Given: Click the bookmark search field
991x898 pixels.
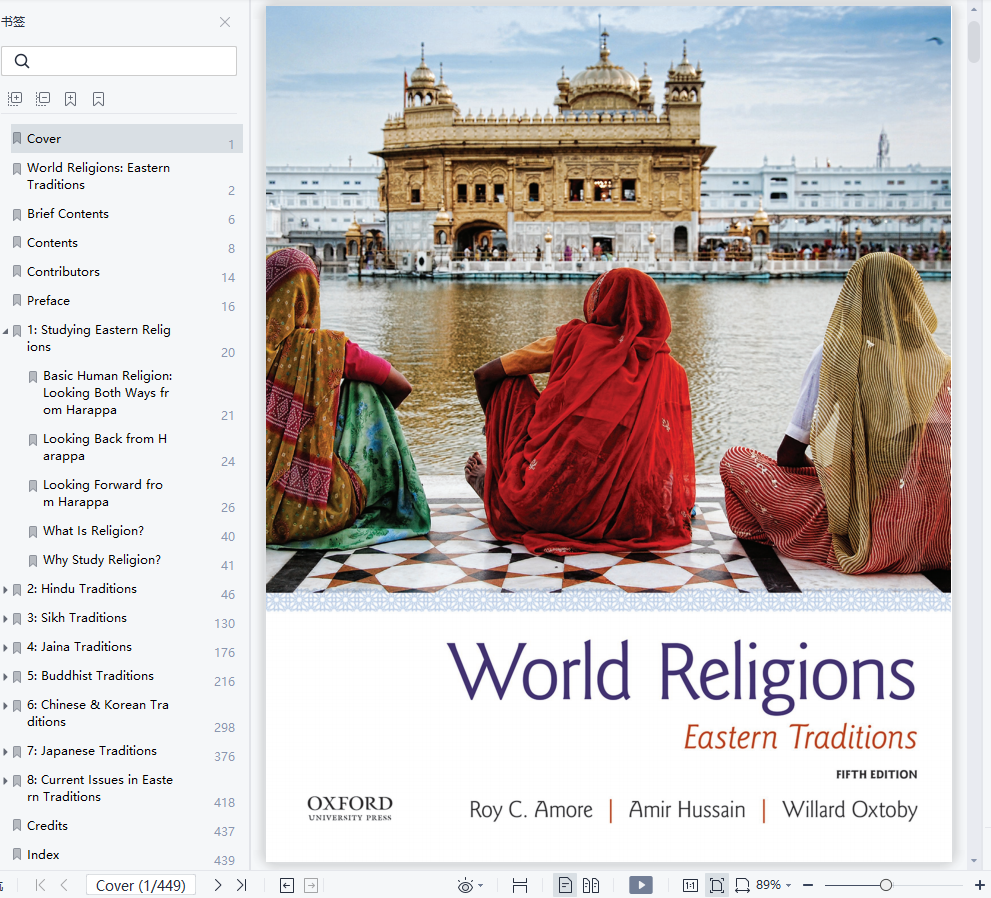Looking at the screenshot, I should pyautogui.click(x=119, y=61).
